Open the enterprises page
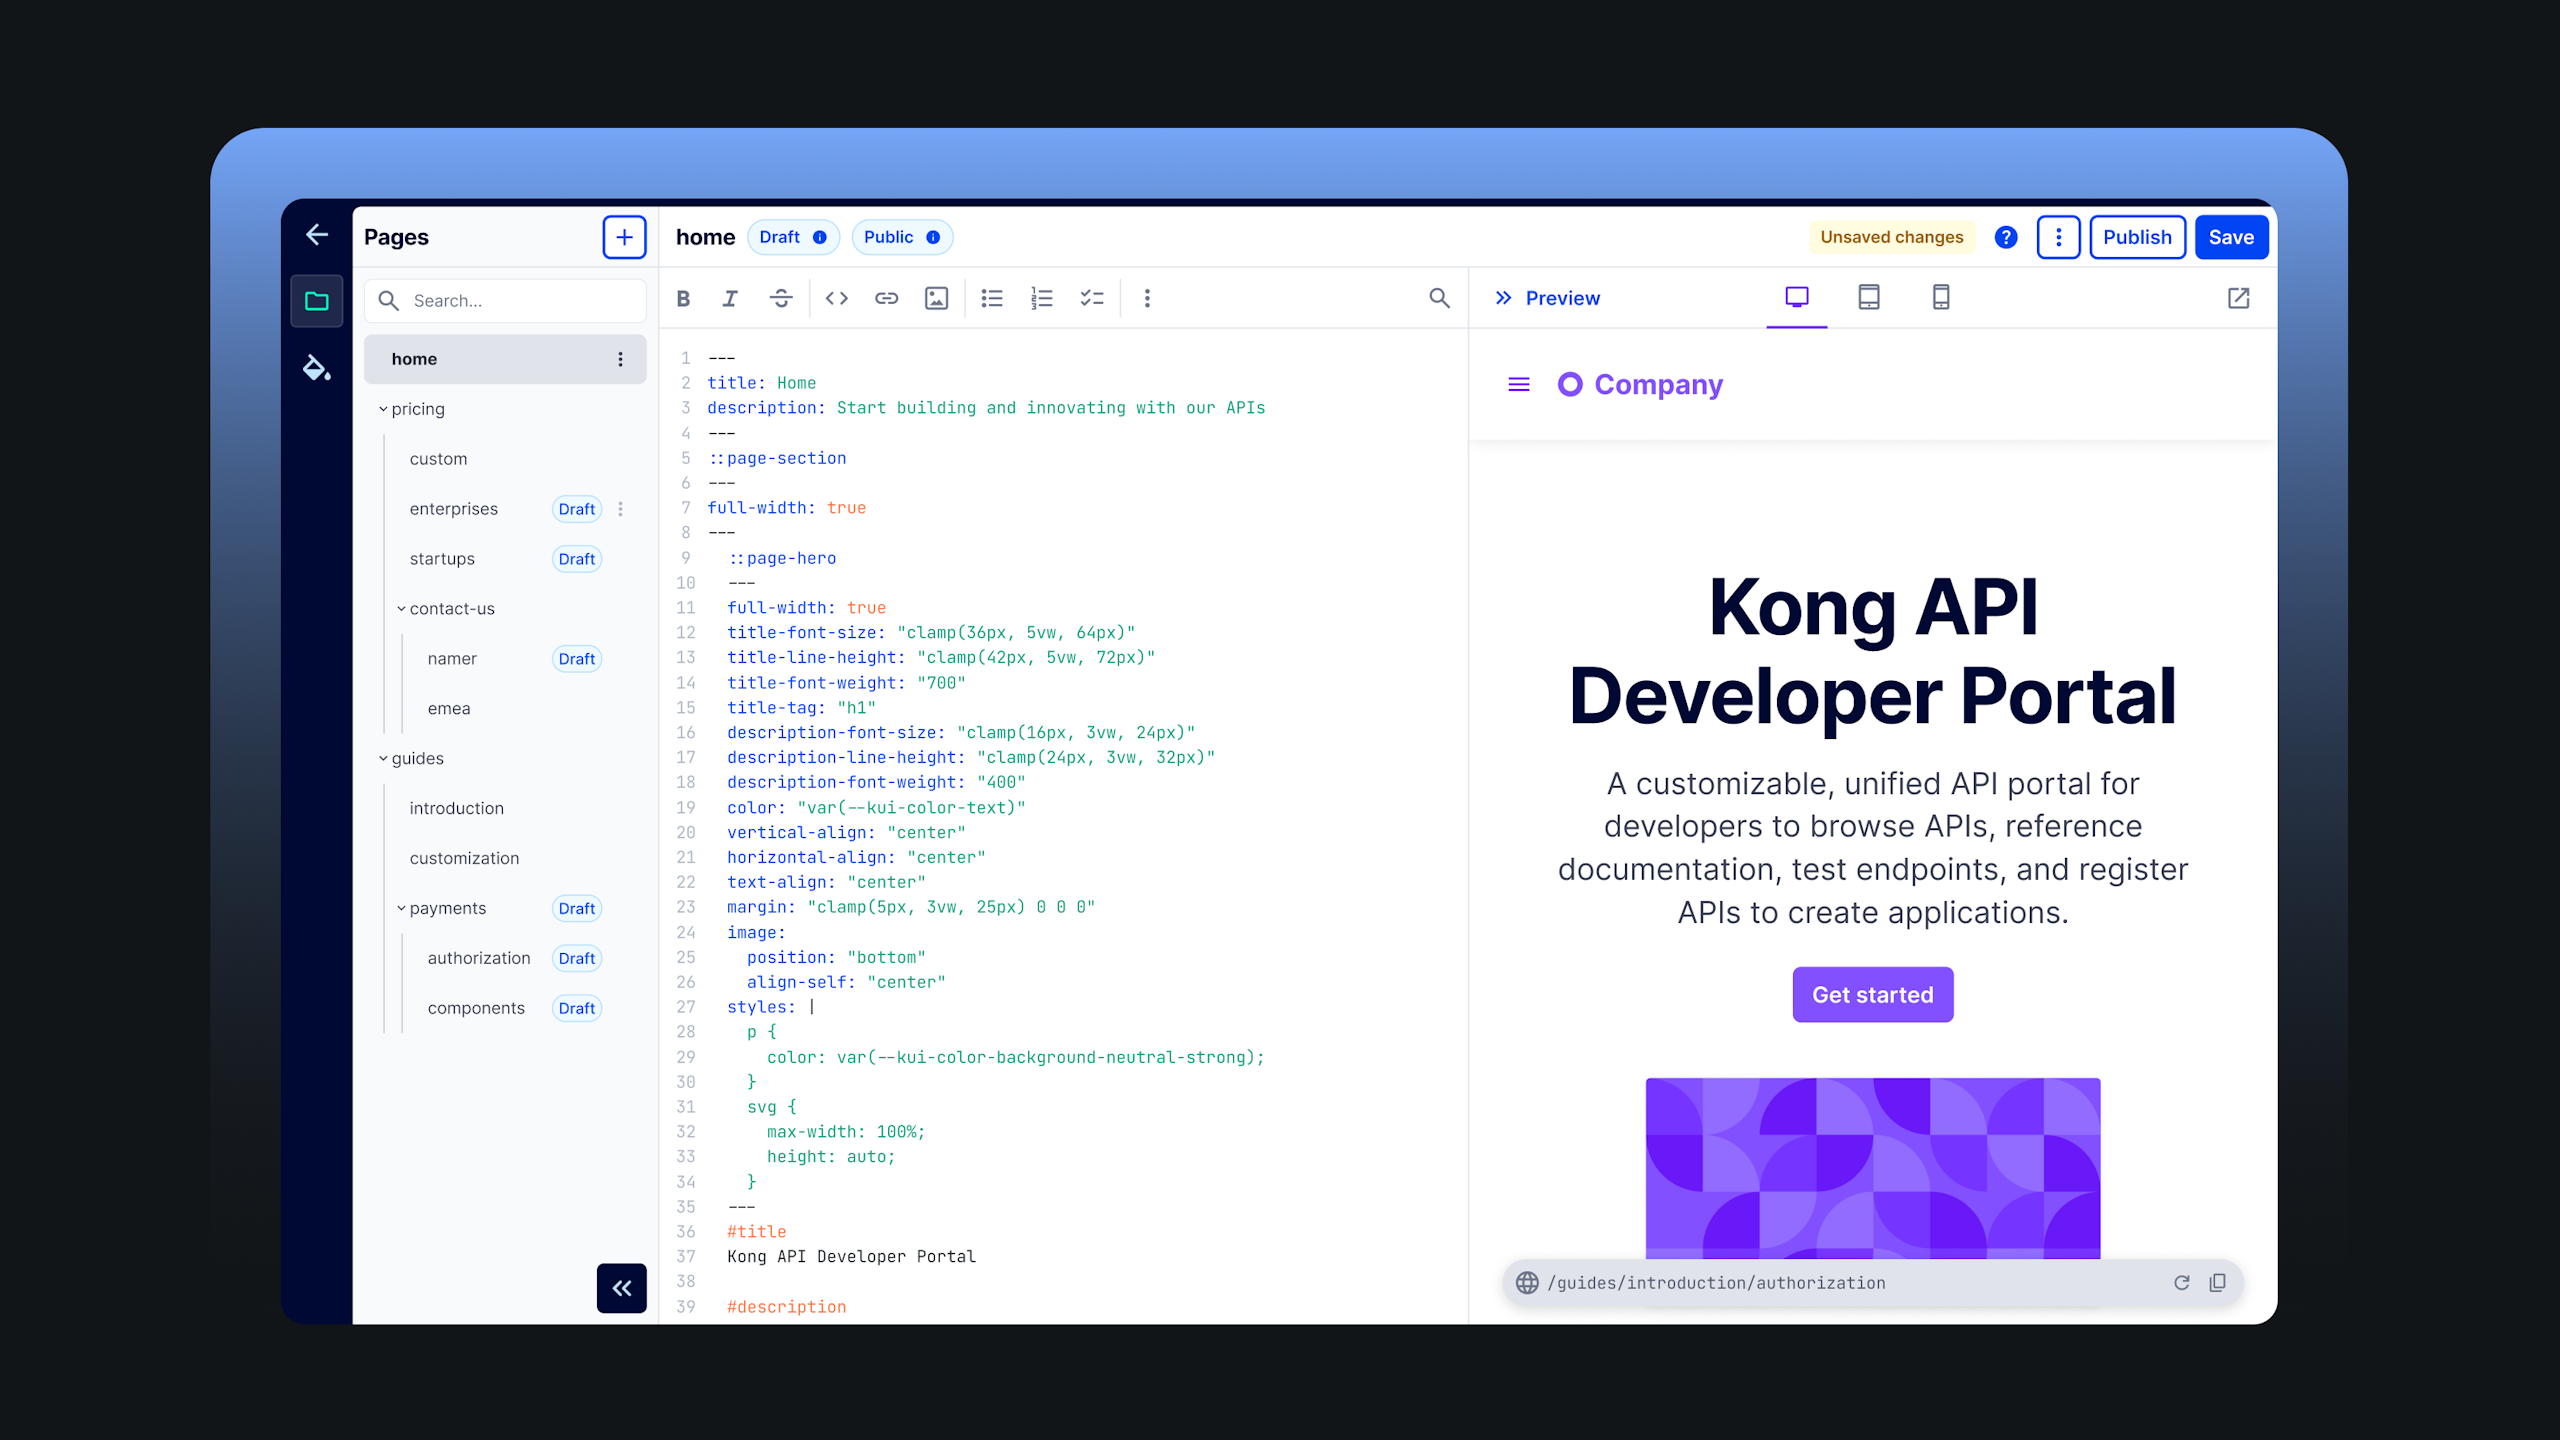 pyautogui.click(x=453, y=509)
